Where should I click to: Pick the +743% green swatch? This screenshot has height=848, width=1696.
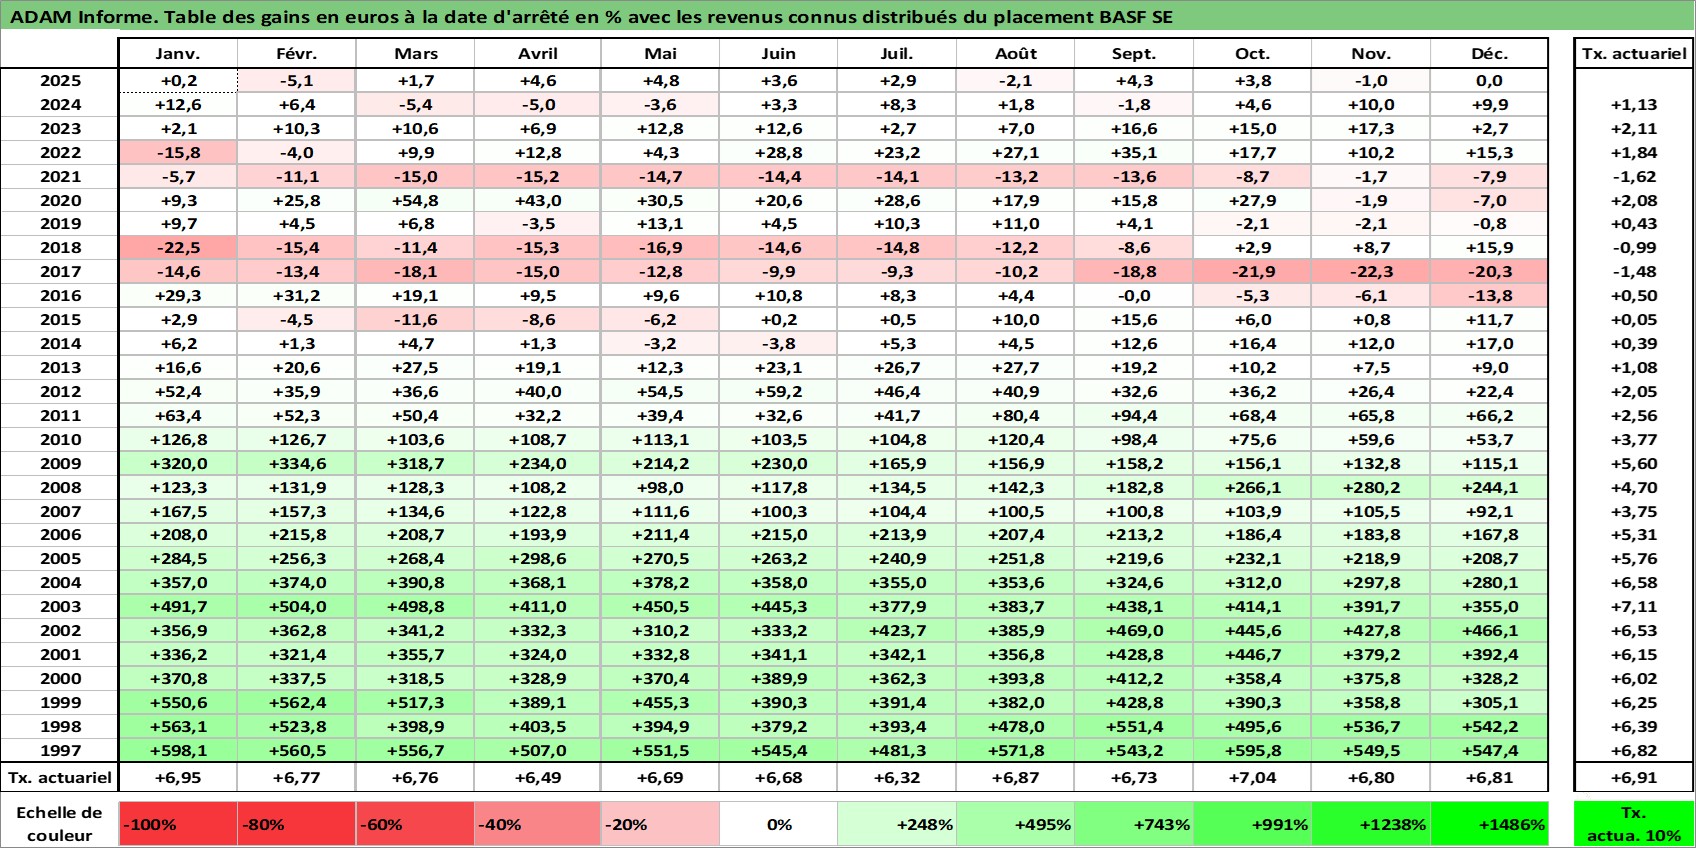tap(1134, 824)
